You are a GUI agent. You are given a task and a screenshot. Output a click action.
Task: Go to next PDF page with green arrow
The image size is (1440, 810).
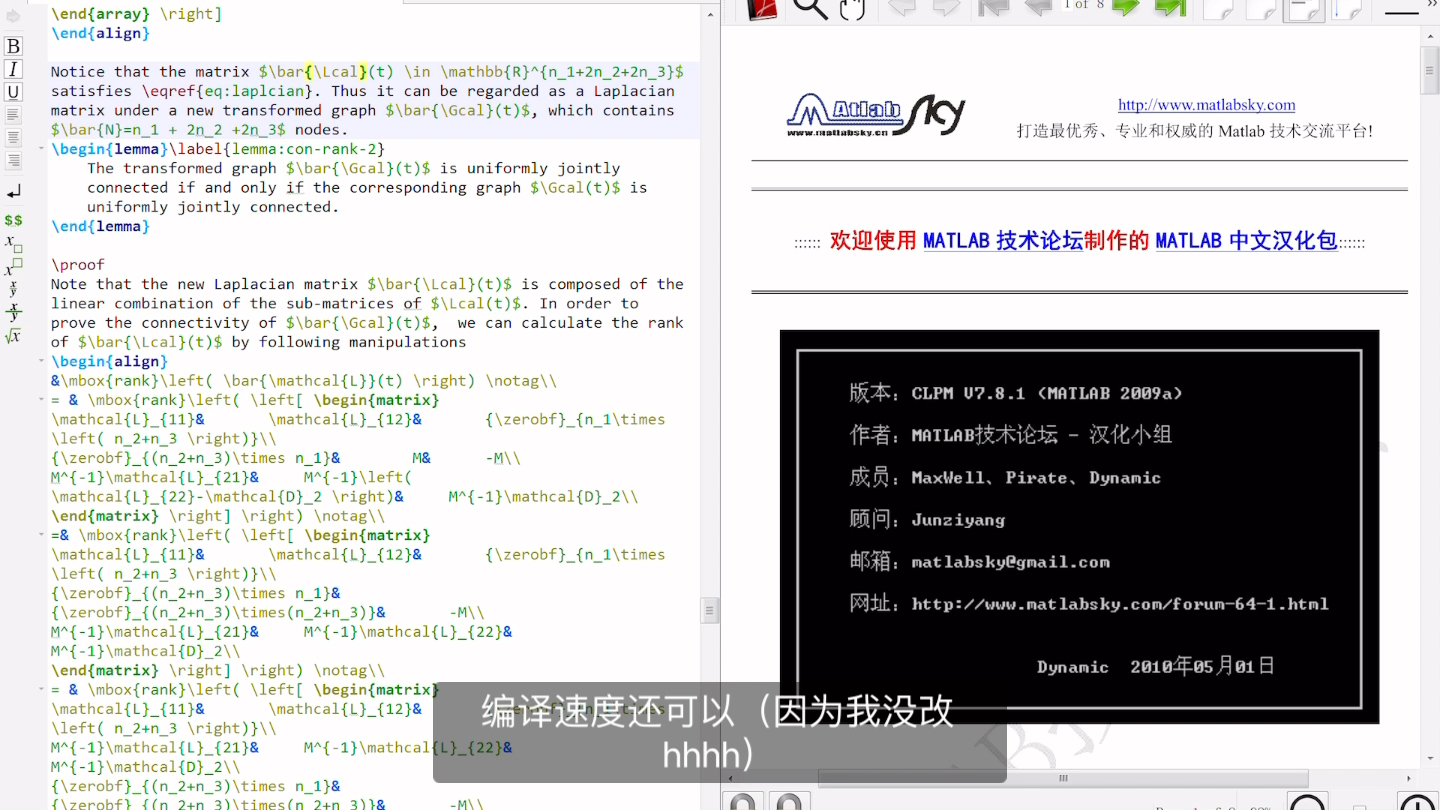1127,7
